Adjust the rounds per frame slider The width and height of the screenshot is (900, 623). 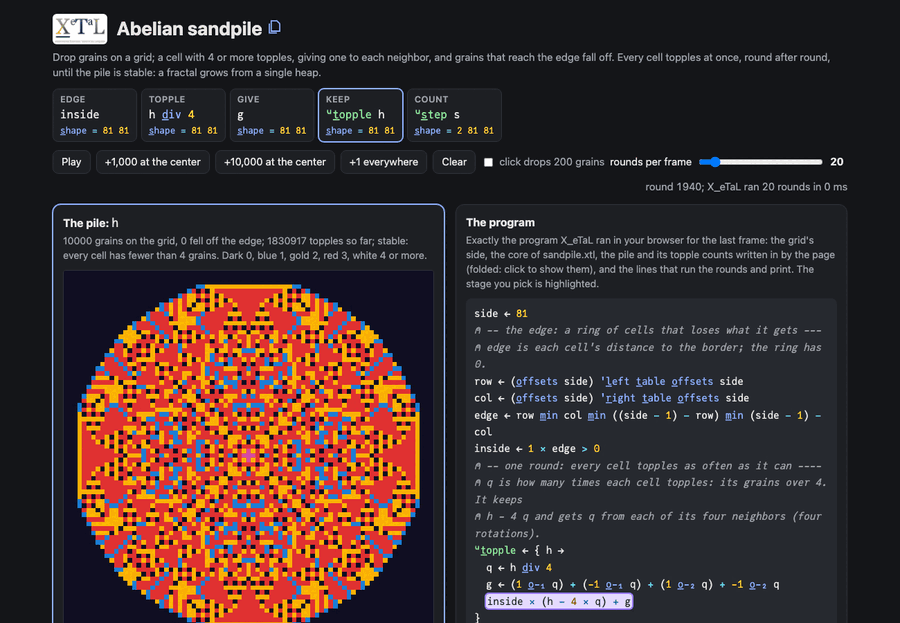761,162
